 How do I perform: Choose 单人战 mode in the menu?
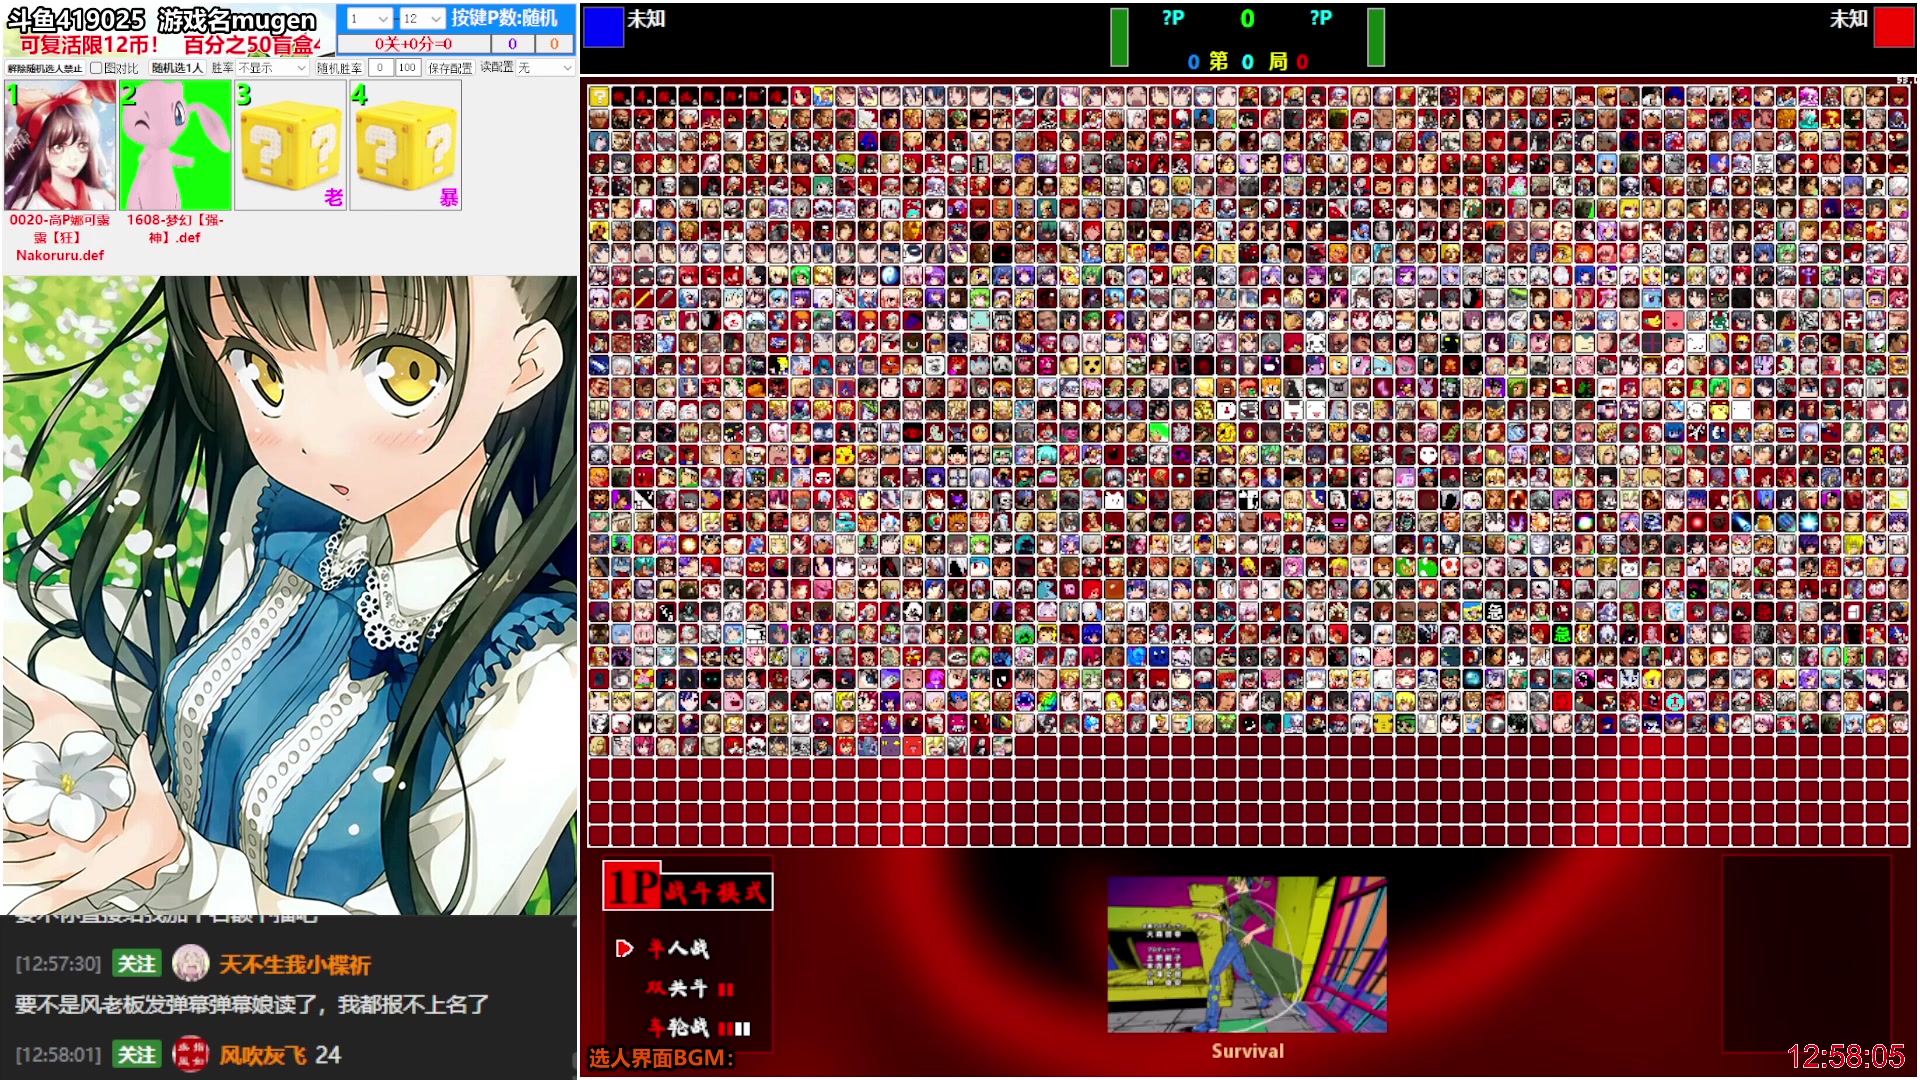click(678, 948)
